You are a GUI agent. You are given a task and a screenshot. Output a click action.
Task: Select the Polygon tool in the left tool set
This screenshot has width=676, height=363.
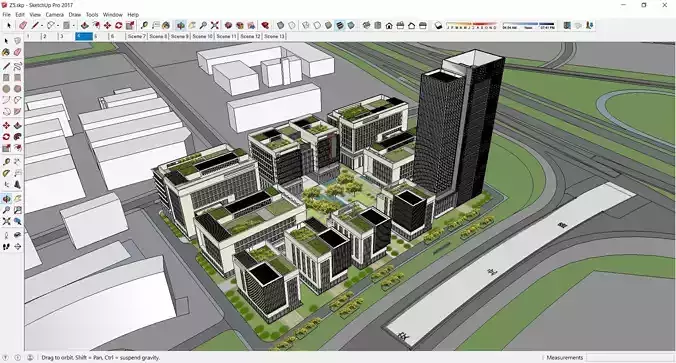coord(17,89)
